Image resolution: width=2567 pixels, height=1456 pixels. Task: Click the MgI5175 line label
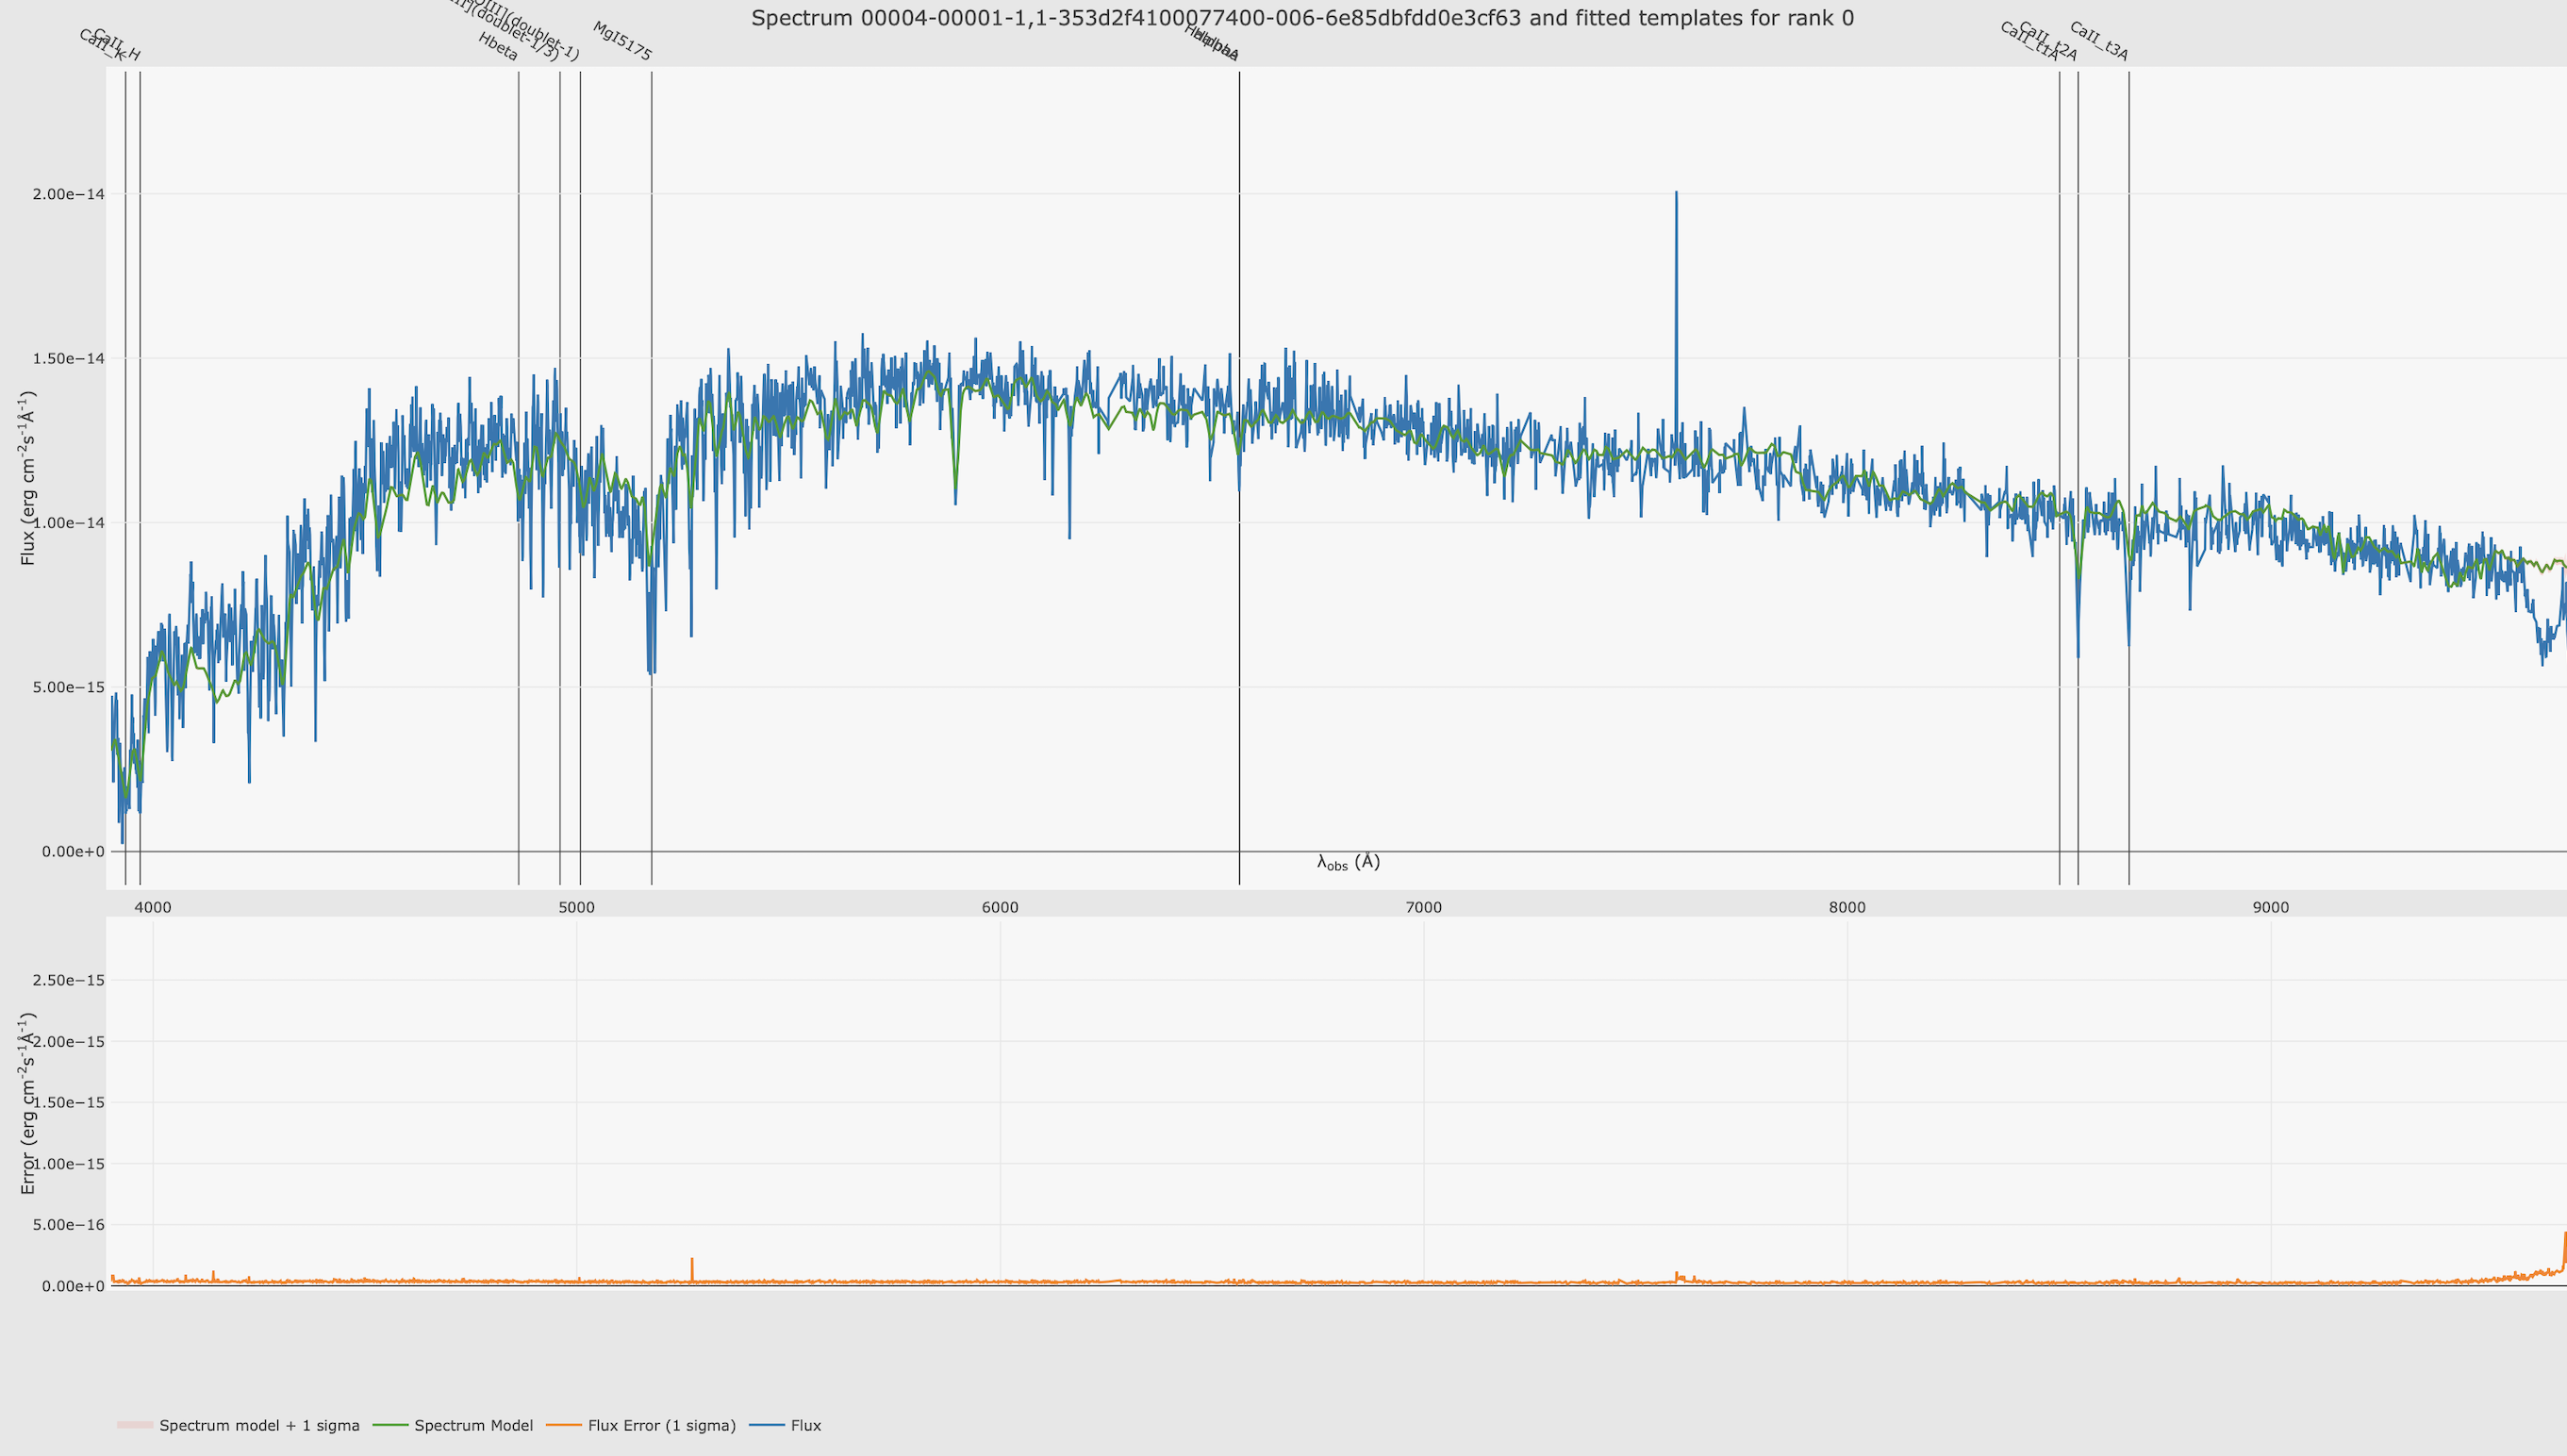[622, 42]
